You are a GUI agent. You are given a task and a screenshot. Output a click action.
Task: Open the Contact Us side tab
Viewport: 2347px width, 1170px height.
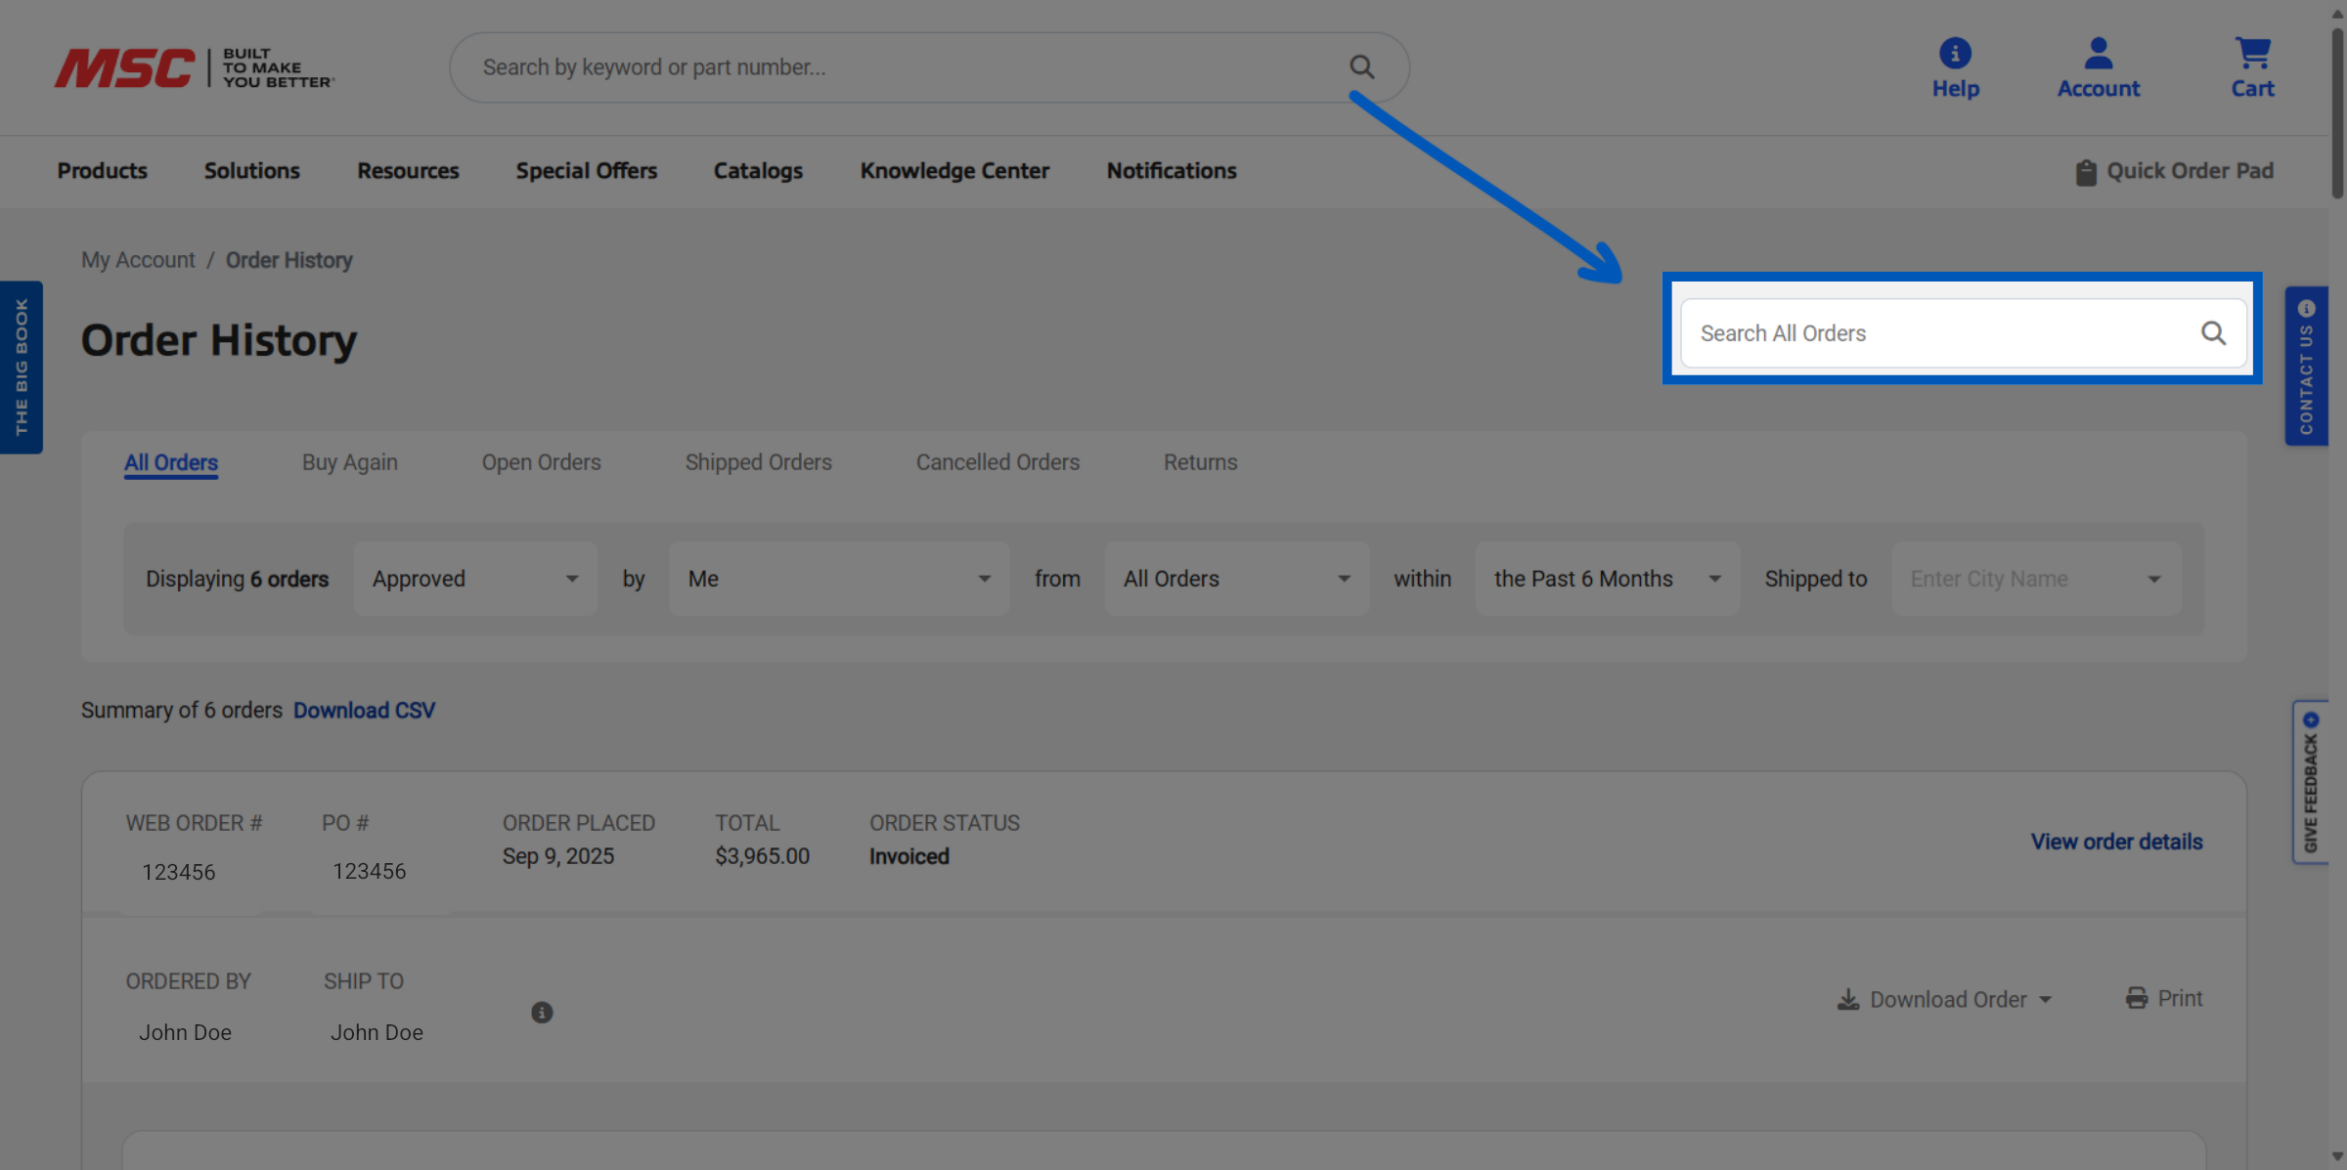[2306, 366]
